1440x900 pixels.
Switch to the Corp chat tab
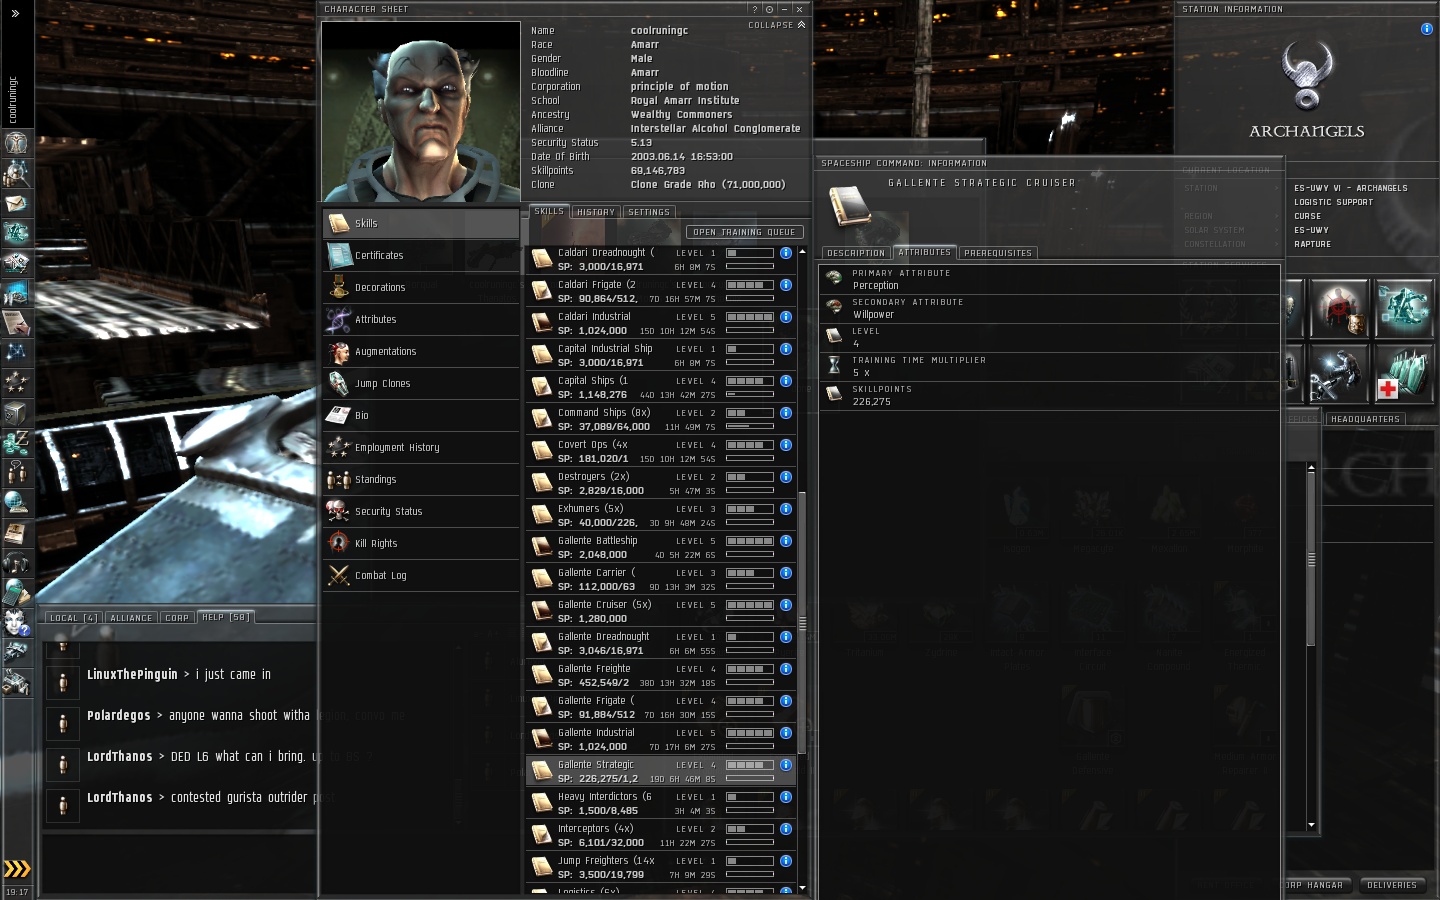point(177,618)
